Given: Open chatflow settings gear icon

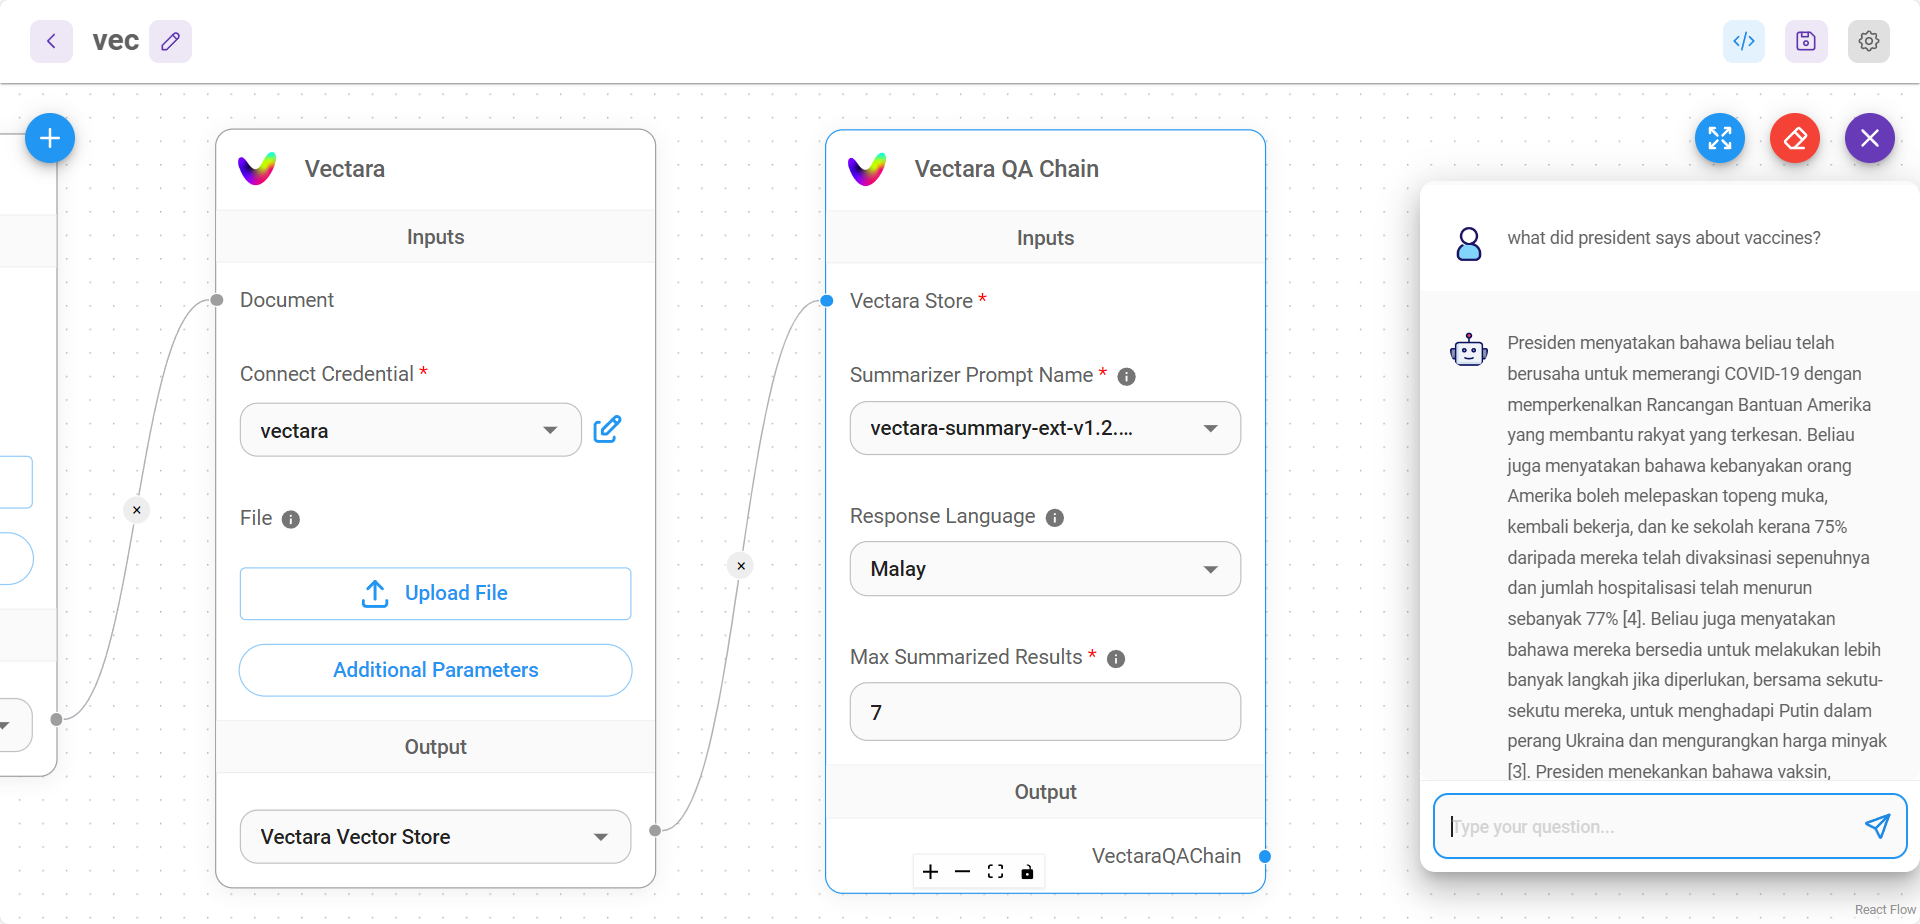Looking at the screenshot, I should point(1868,41).
